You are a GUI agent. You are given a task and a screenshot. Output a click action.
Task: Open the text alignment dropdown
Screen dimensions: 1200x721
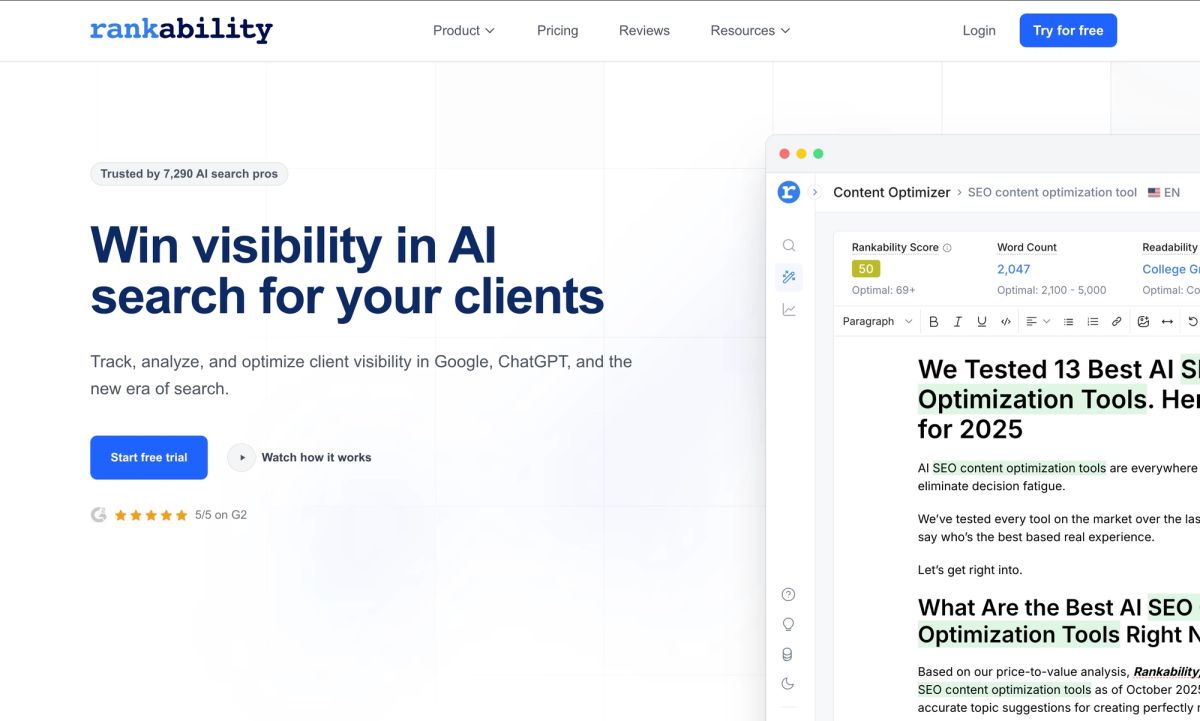(x=1038, y=321)
